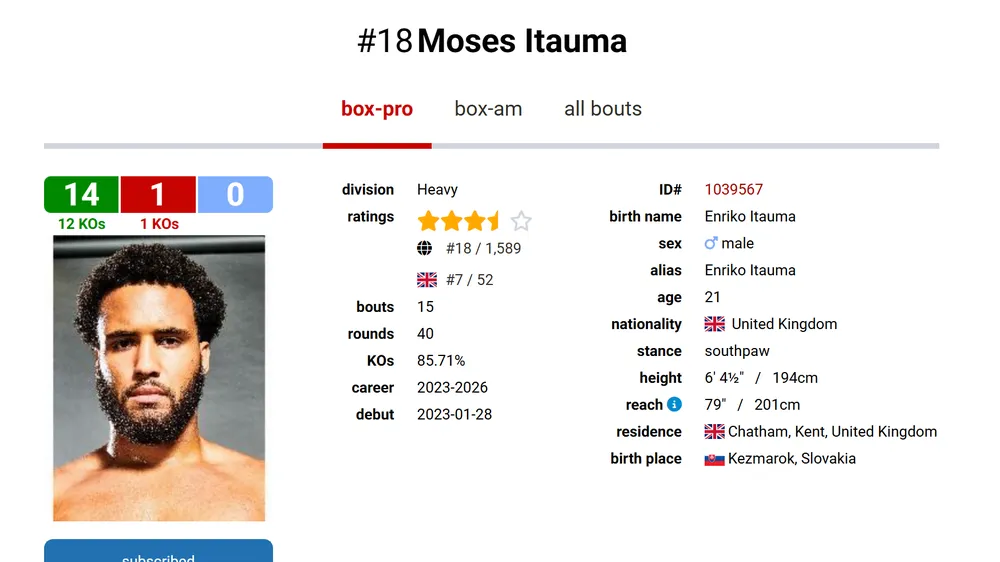This screenshot has height=562, width=1000.
Task: Click the subscribed button
Action: point(158,551)
